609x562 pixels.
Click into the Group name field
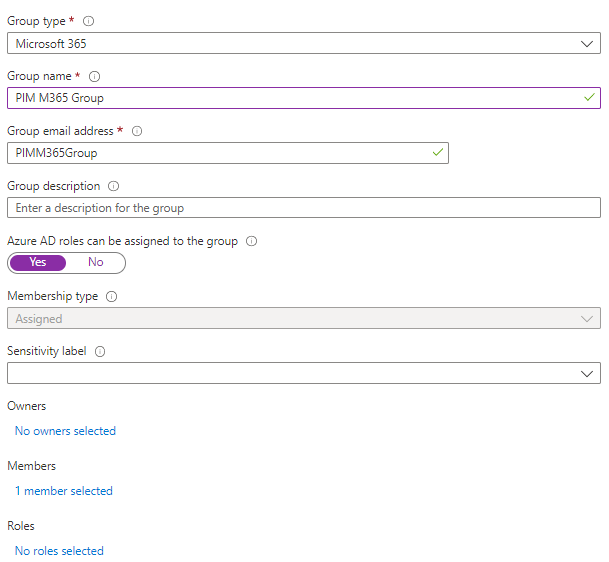(x=290, y=98)
